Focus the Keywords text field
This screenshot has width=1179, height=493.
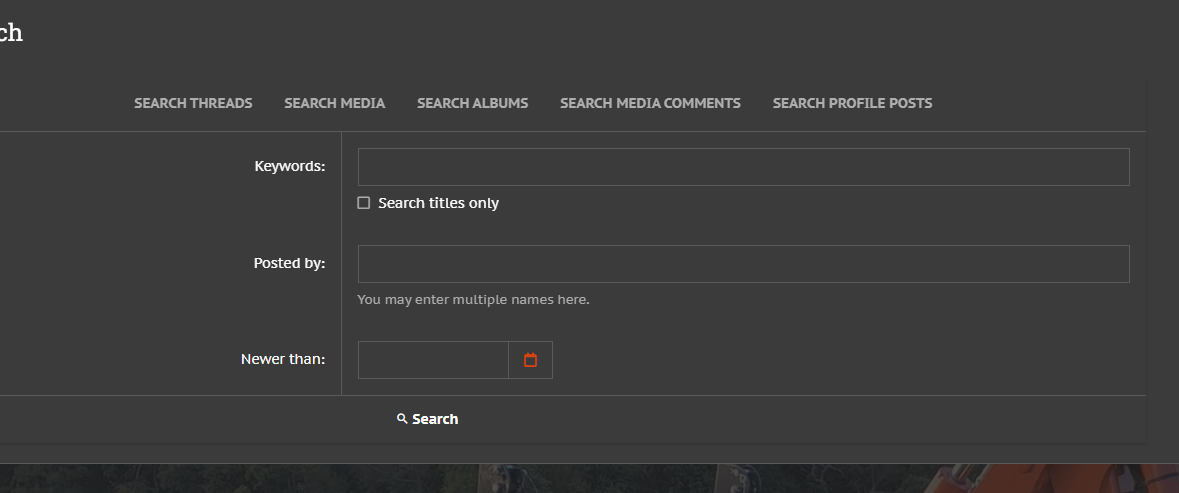click(743, 167)
